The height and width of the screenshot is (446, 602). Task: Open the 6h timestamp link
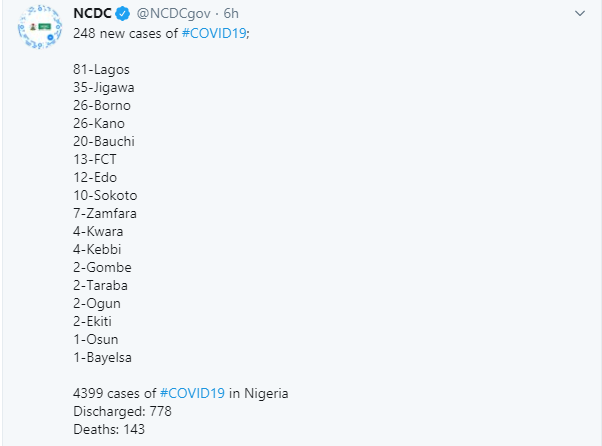click(231, 13)
